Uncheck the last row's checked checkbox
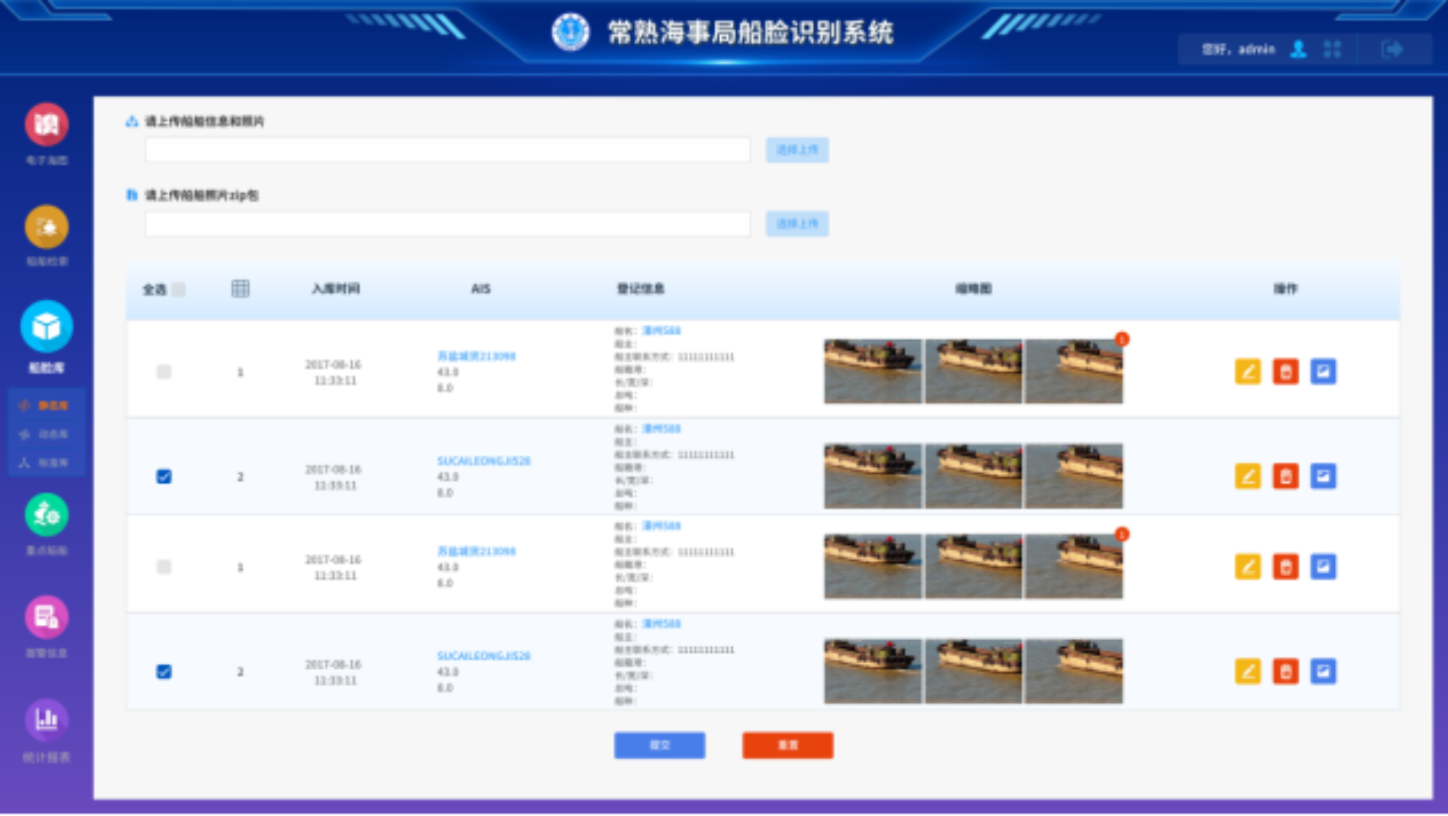 point(164,672)
